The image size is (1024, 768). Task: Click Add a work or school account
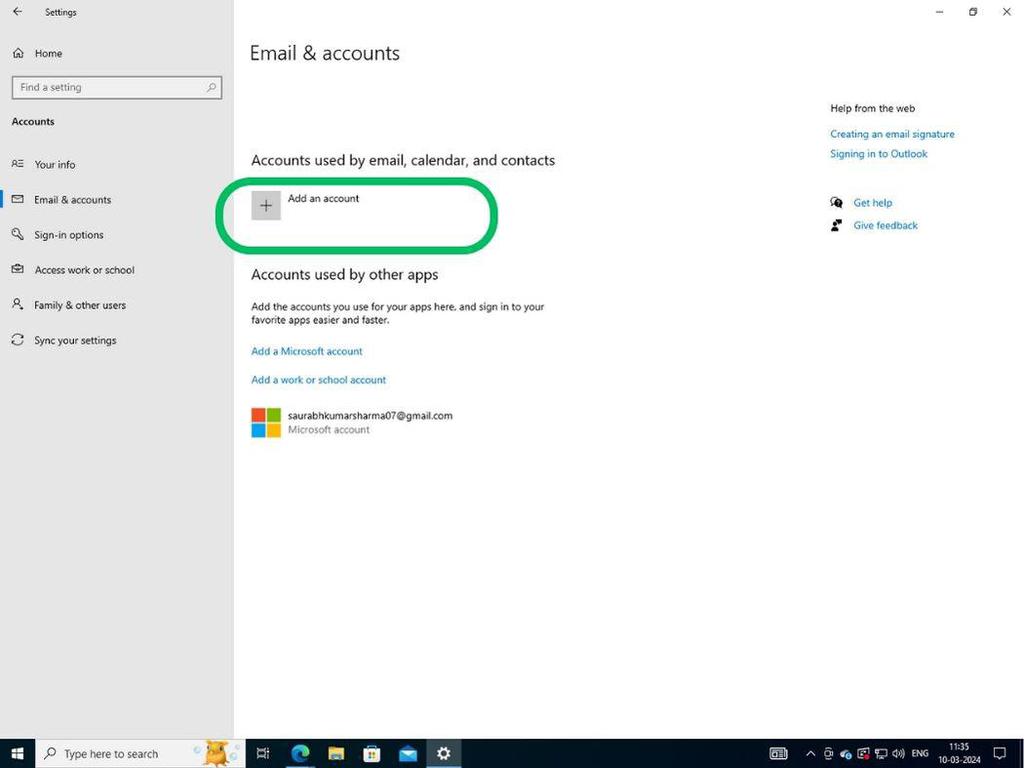(x=319, y=380)
